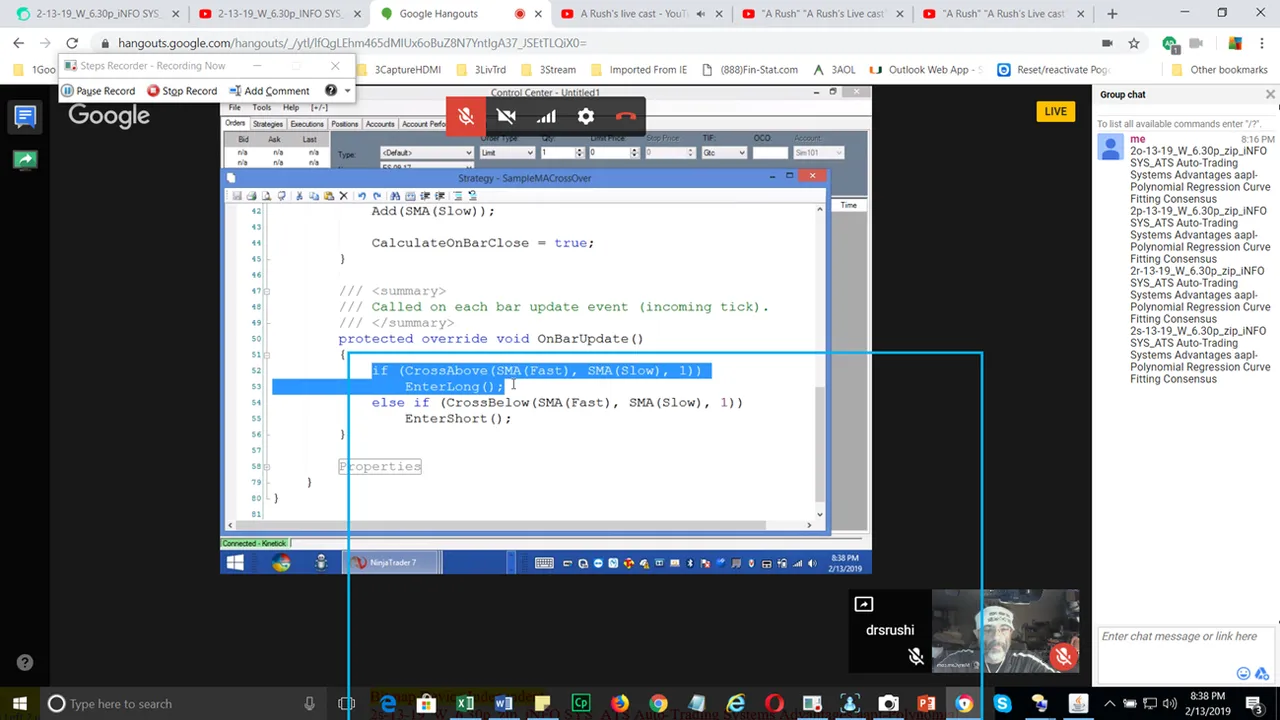Switch to Executions tab
The height and width of the screenshot is (720, 1280).
pyautogui.click(x=307, y=124)
